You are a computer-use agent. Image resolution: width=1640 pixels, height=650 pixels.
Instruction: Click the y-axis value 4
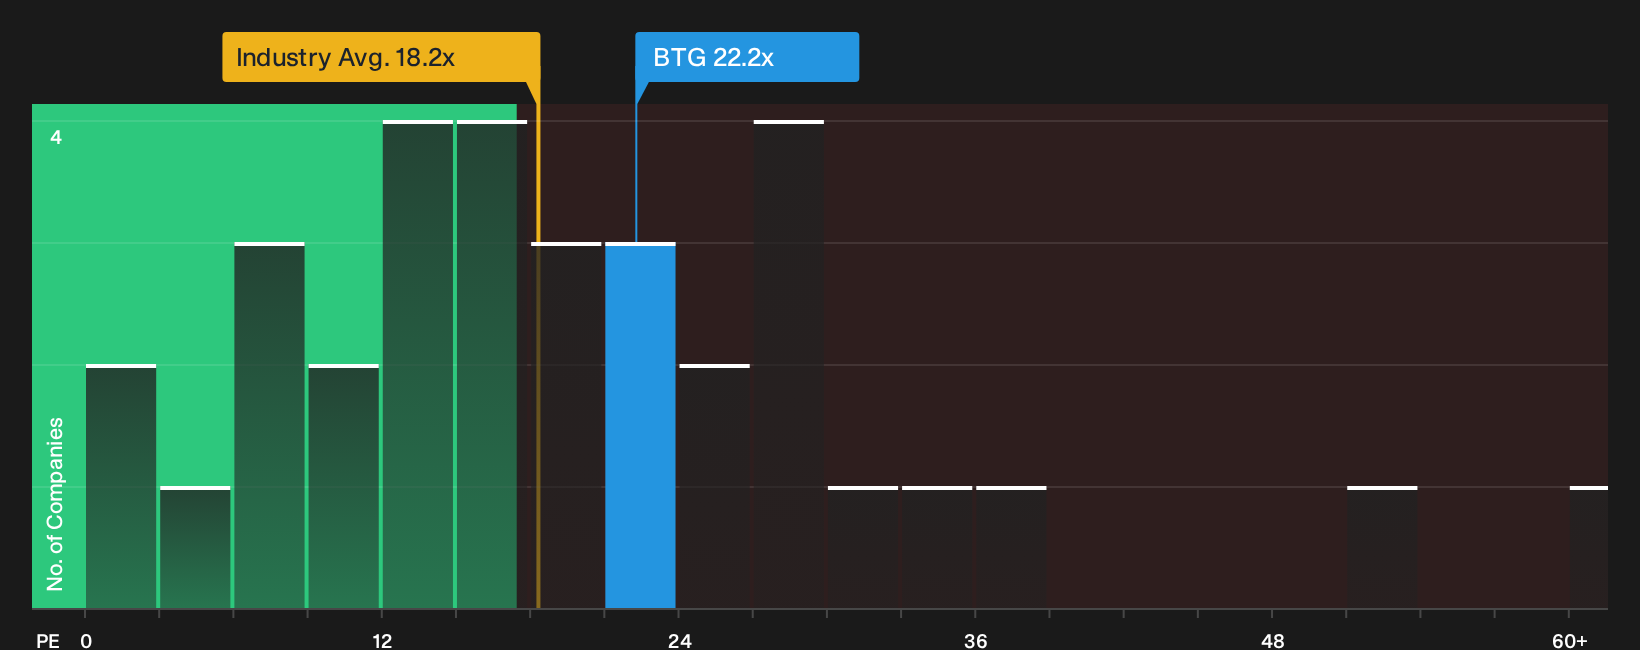[x=56, y=137]
